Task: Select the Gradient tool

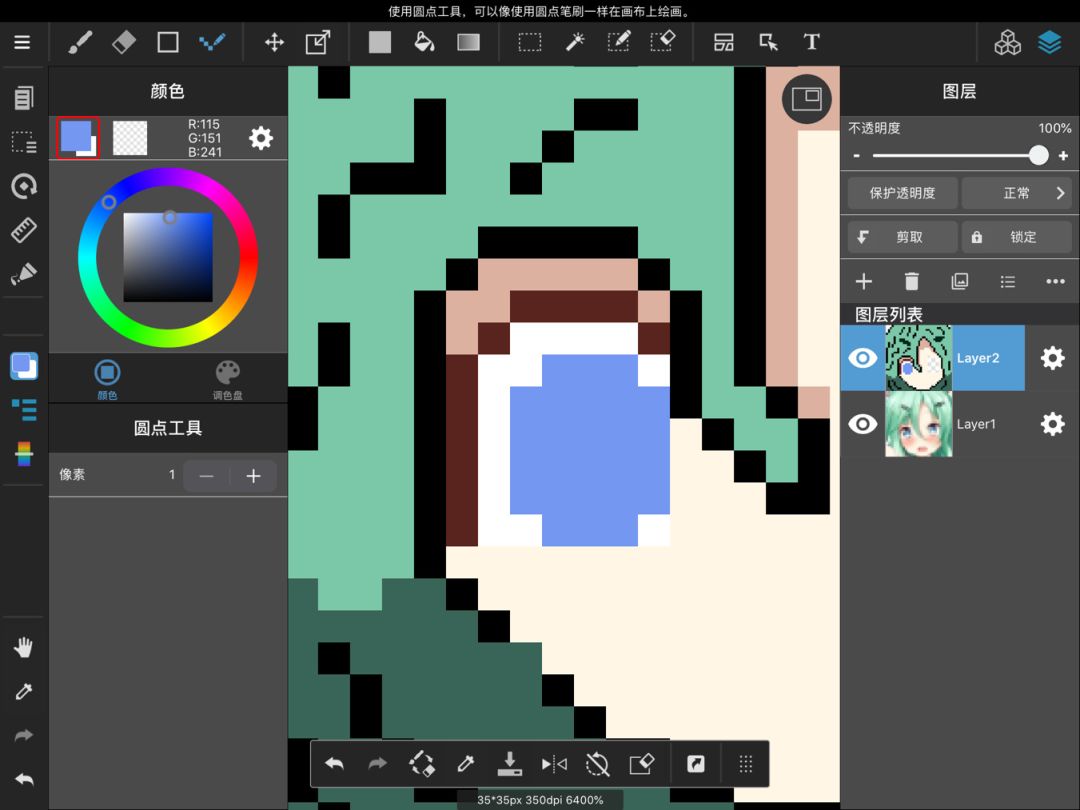Action: coord(468,42)
